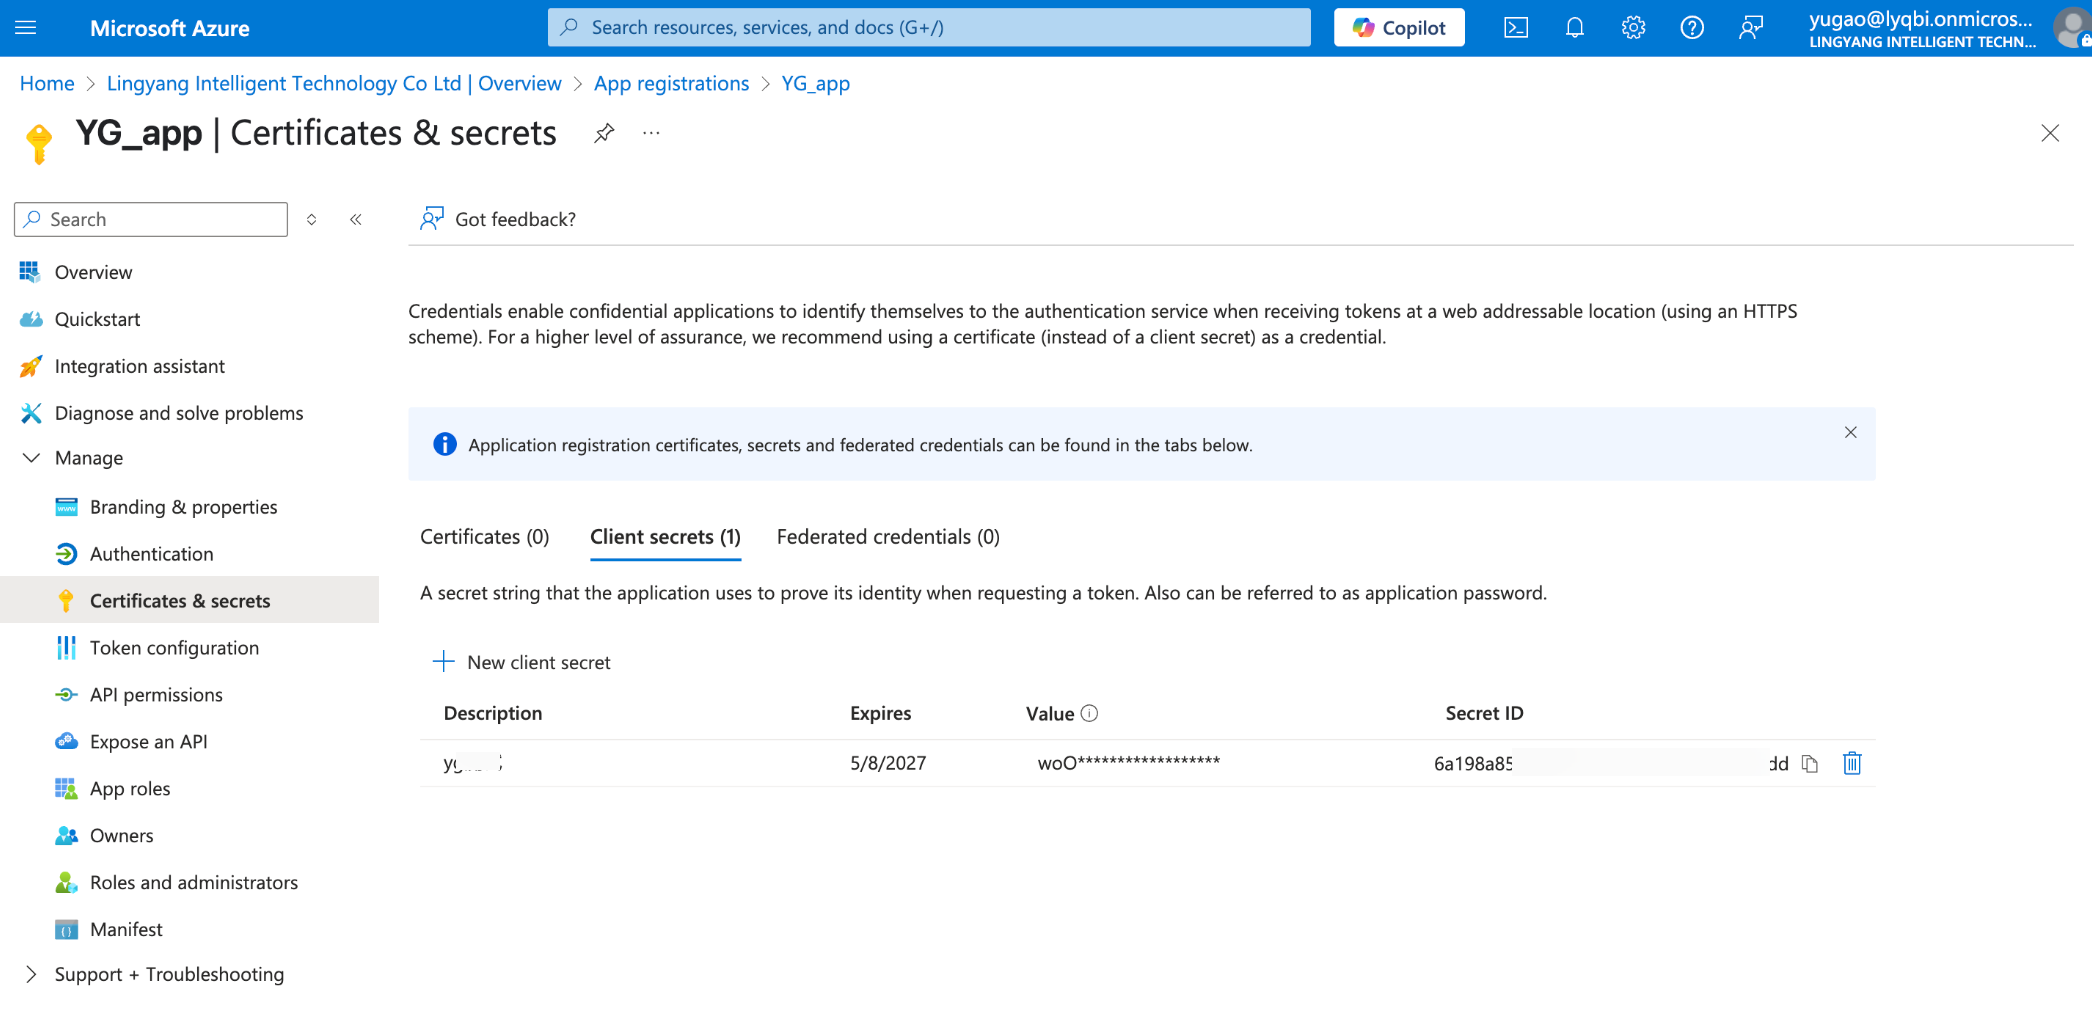The width and height of the screenshot is (2092, 1028).
Task: Go to App registrations breadcrumb
Action: [671, 83]
